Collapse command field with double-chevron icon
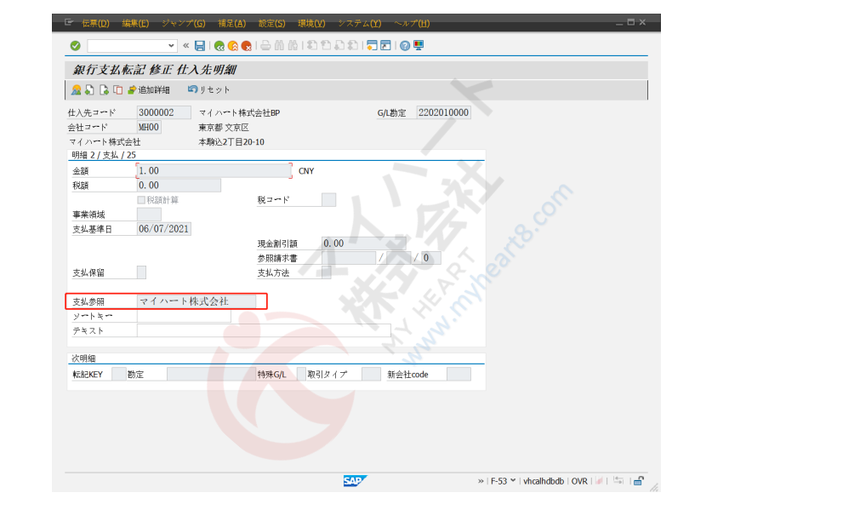860x510 pixels. 186,46
